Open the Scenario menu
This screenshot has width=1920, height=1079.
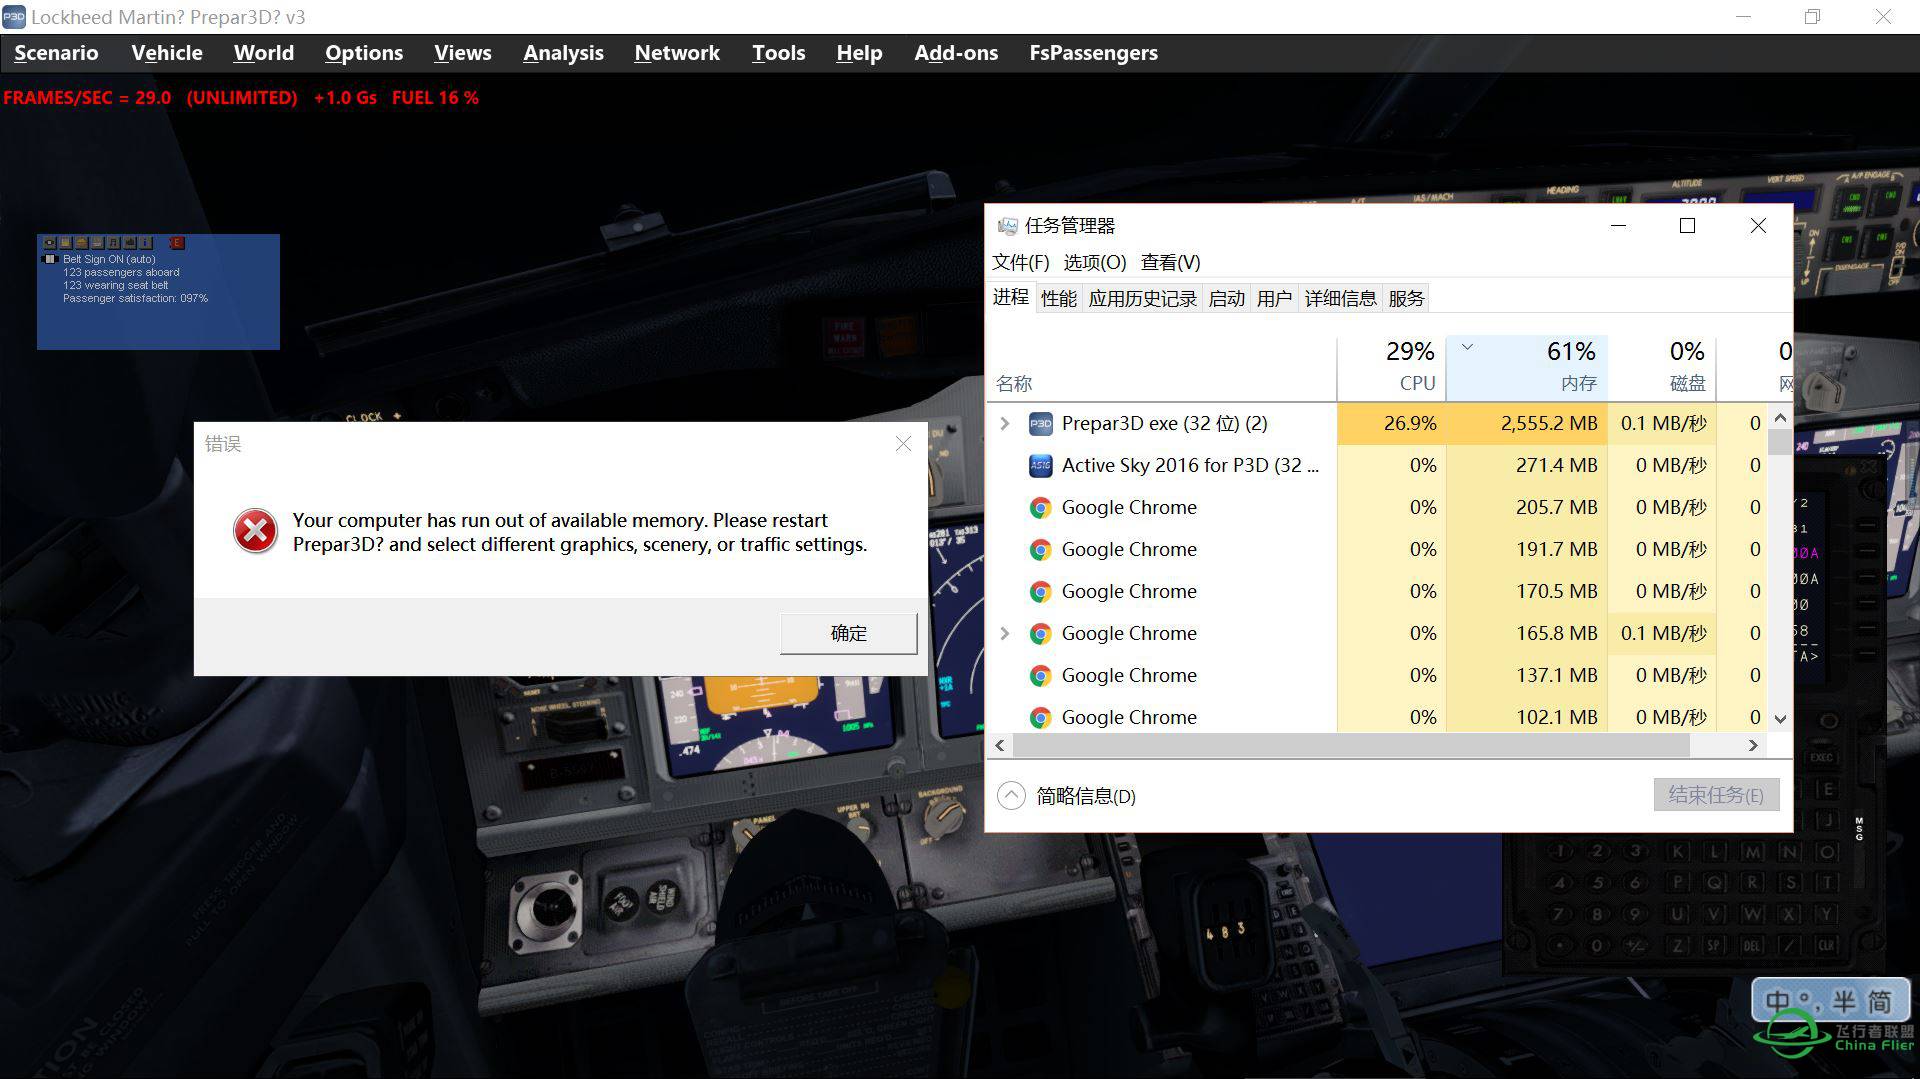pos(56,53)
